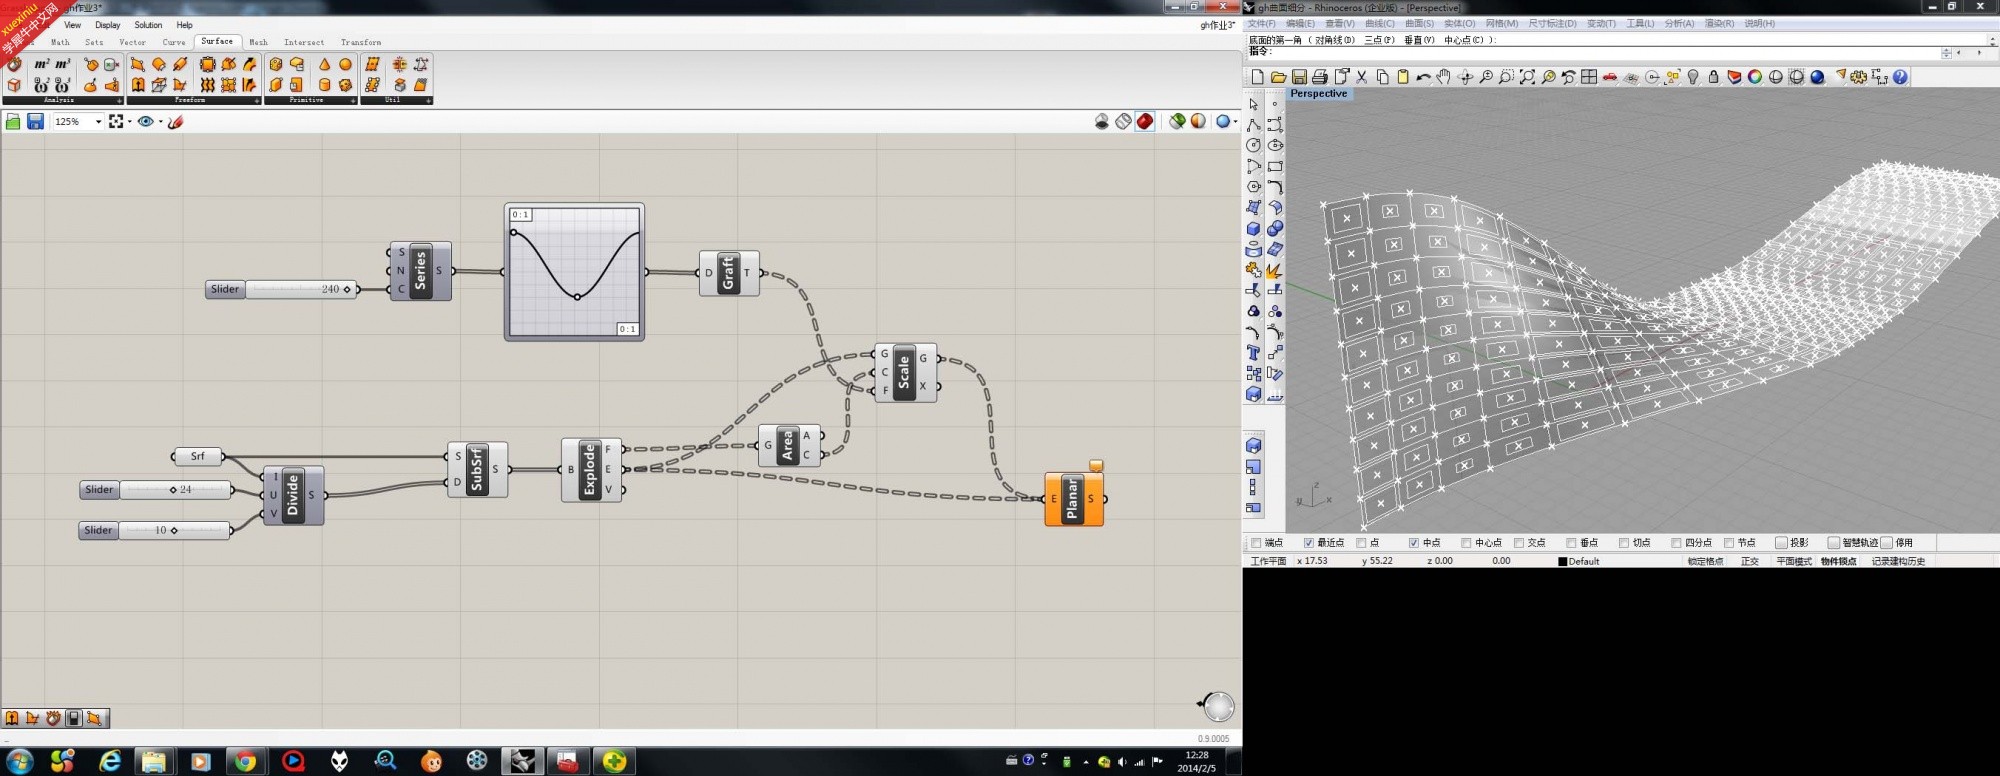The width and height of the screenshot is (2000, 776).
Task: Select the Volume (m³) component icon
Action: pyautogui.click(x=62, y=64)
